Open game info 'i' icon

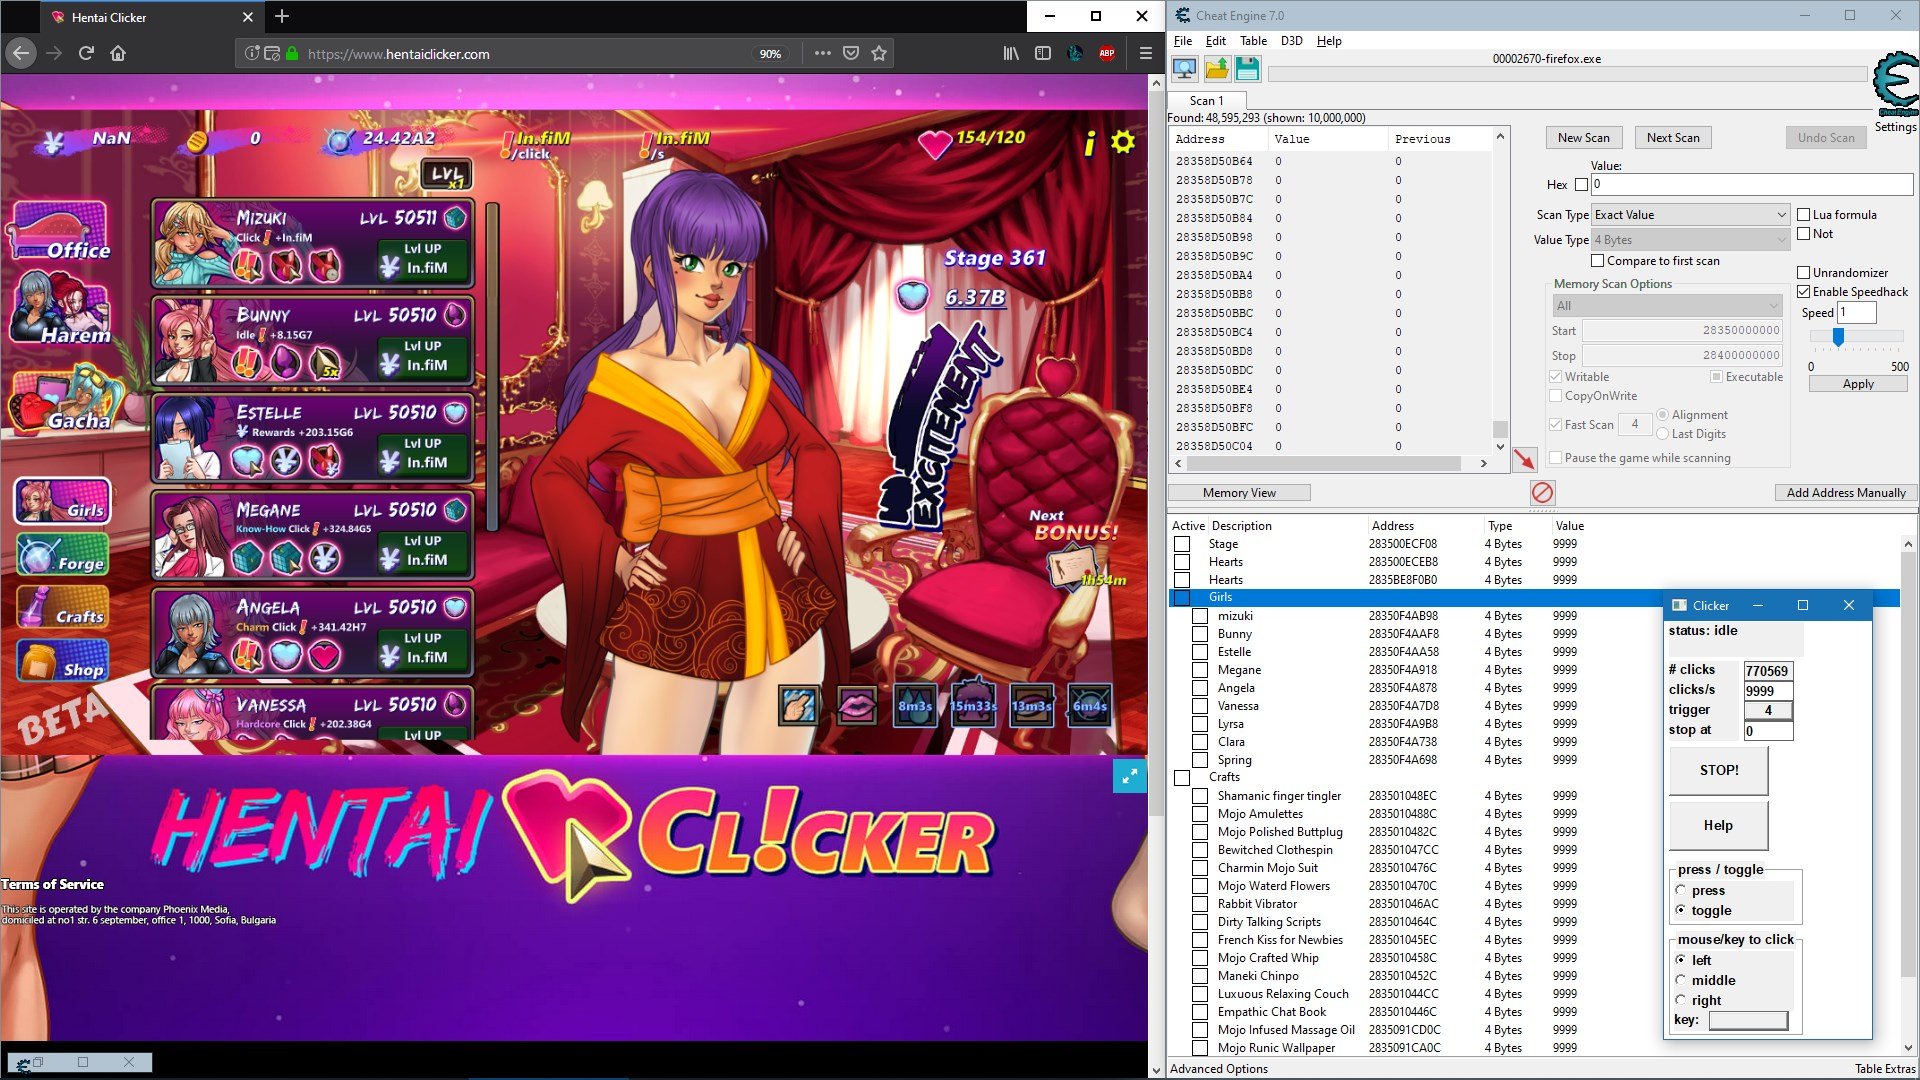pos(1090,143)
